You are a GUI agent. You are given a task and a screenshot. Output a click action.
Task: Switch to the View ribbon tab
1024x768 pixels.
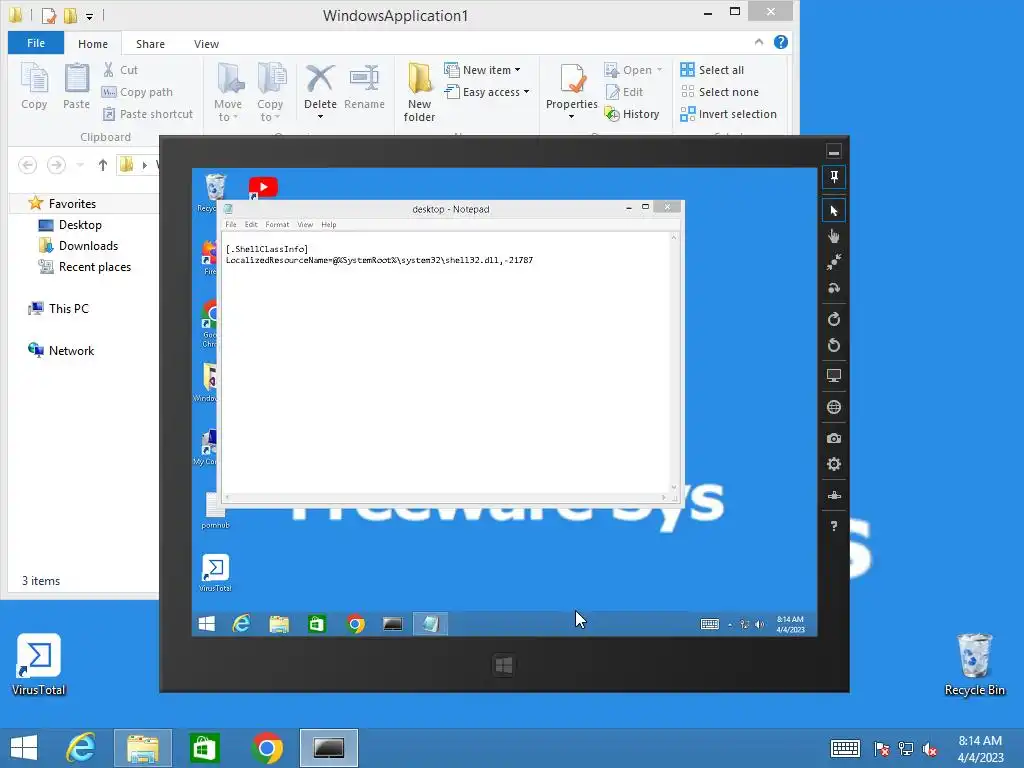click(206, 44)
